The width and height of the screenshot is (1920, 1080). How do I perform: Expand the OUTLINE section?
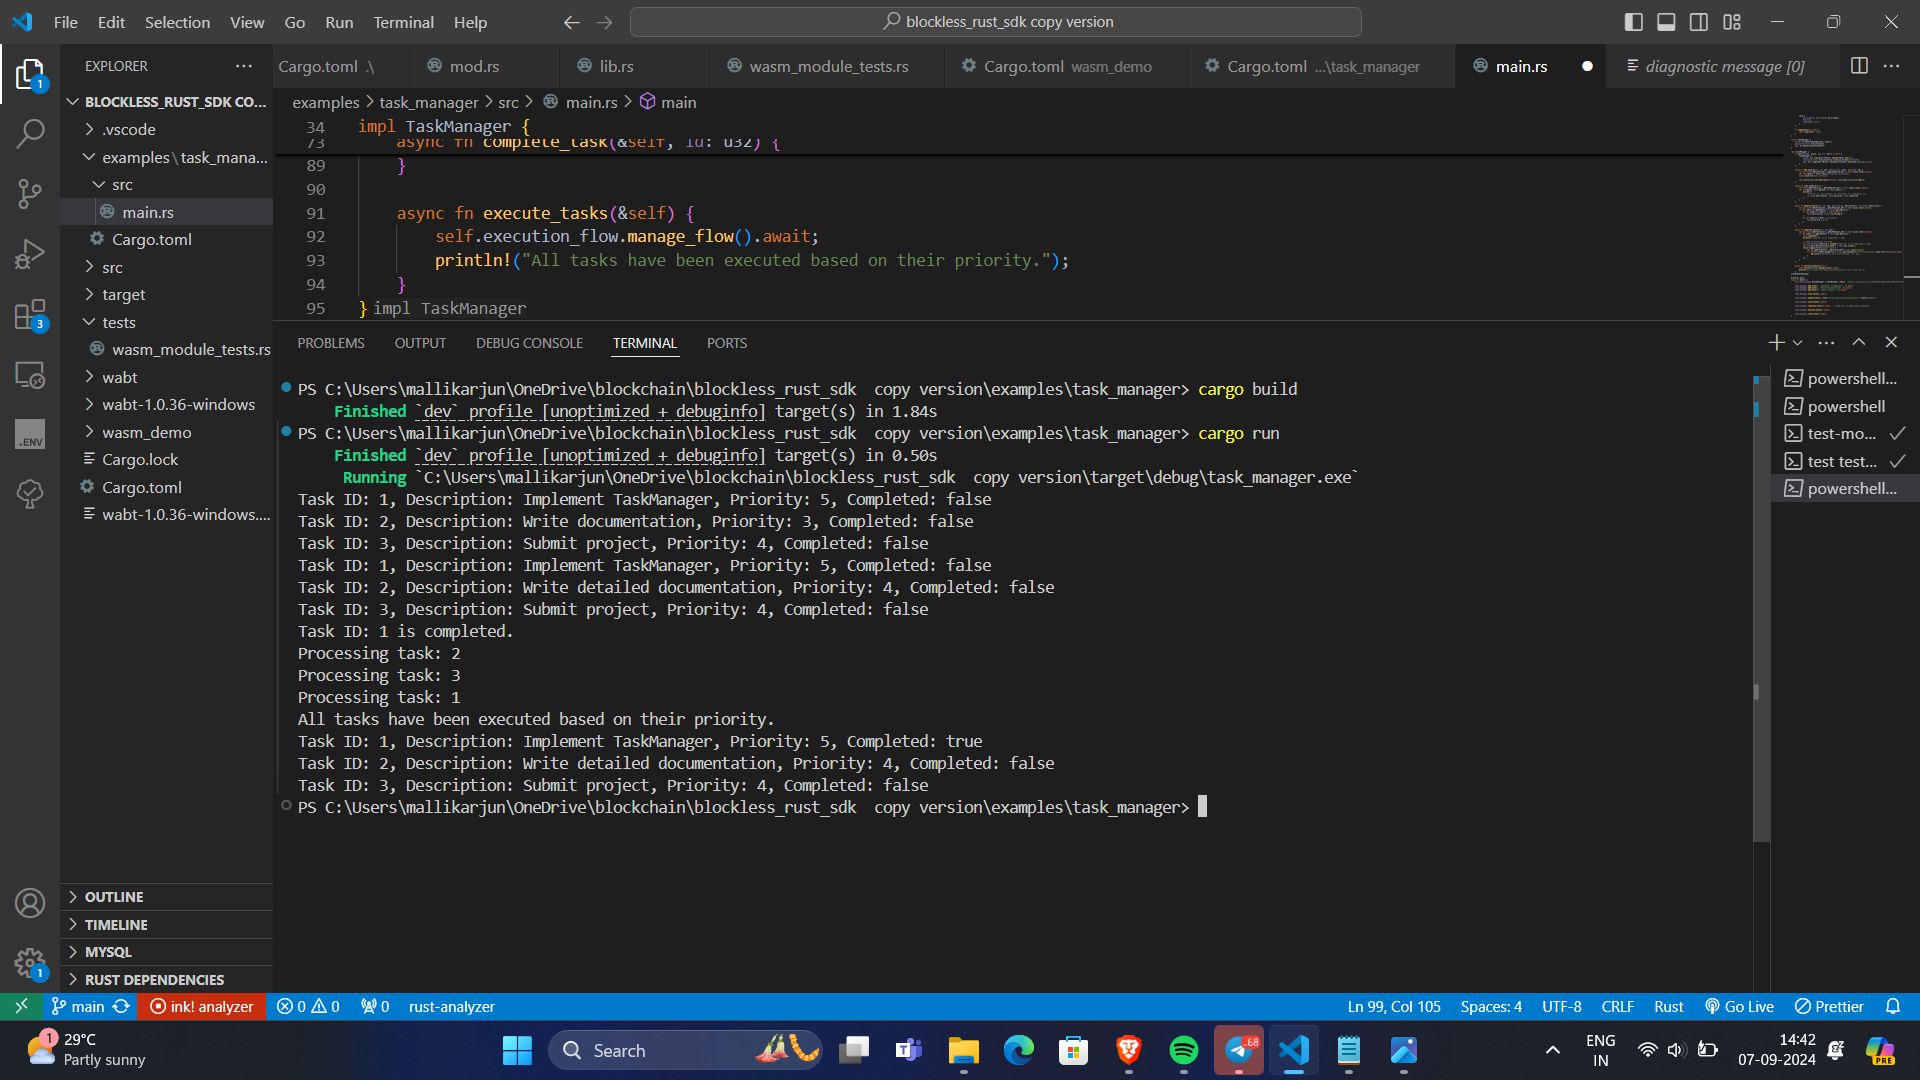tap(166, 897)
